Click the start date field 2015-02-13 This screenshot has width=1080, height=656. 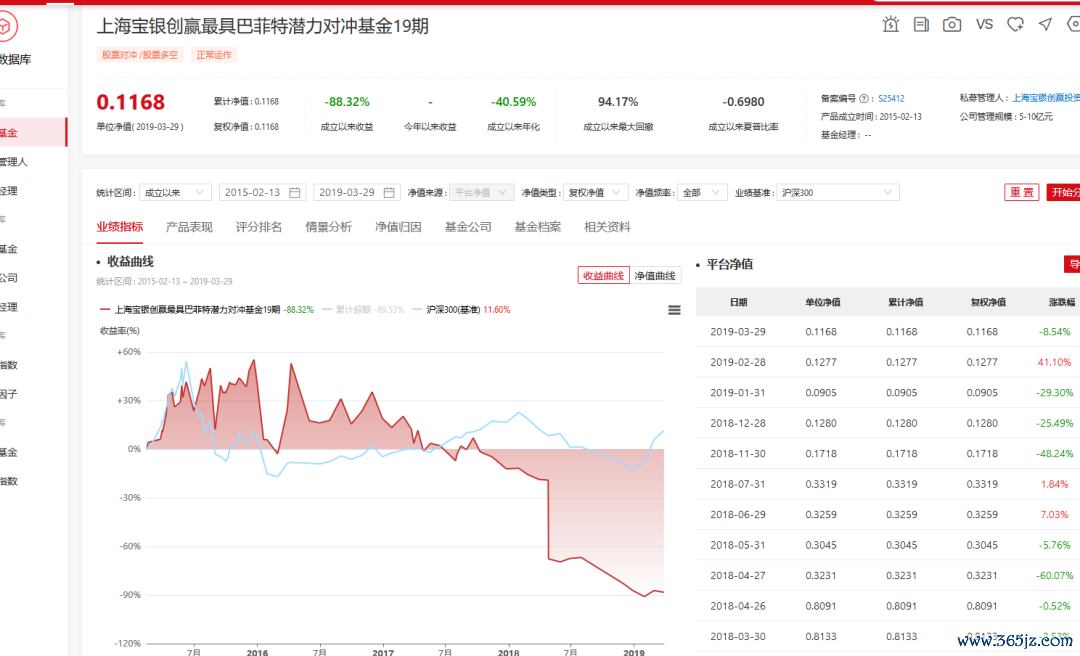pos(262,193)
